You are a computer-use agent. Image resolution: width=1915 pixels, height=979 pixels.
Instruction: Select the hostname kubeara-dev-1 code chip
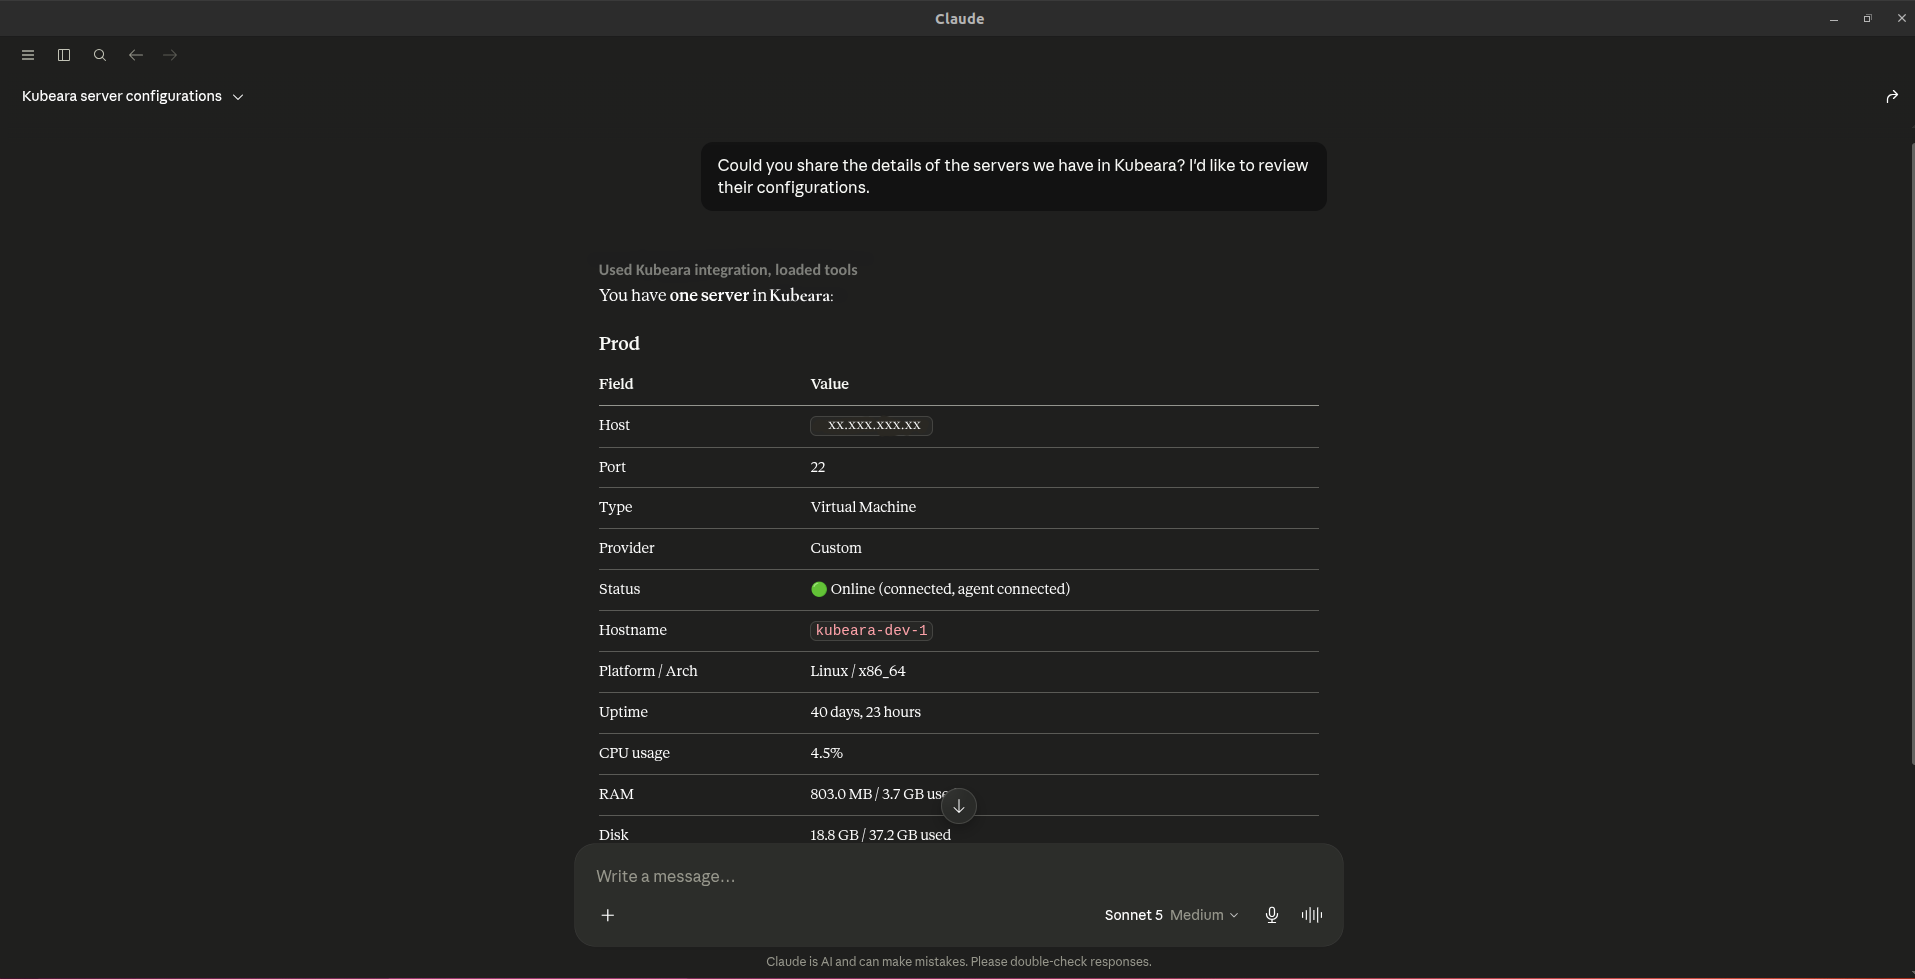point(872,631)
